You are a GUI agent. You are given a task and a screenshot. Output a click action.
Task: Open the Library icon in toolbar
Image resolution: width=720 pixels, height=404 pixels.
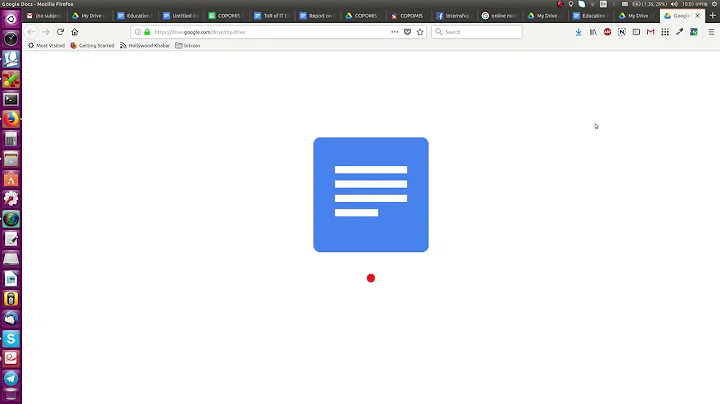pyautogui.click(x=593, y=32)
